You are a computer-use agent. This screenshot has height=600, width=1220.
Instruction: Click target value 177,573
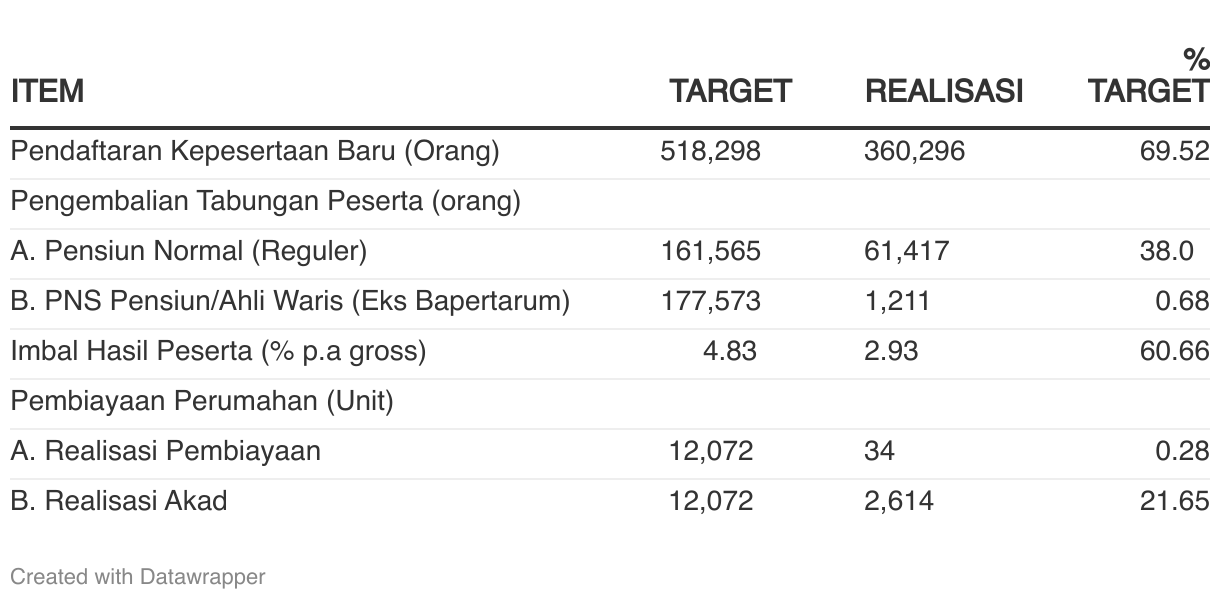click(711, 301)
